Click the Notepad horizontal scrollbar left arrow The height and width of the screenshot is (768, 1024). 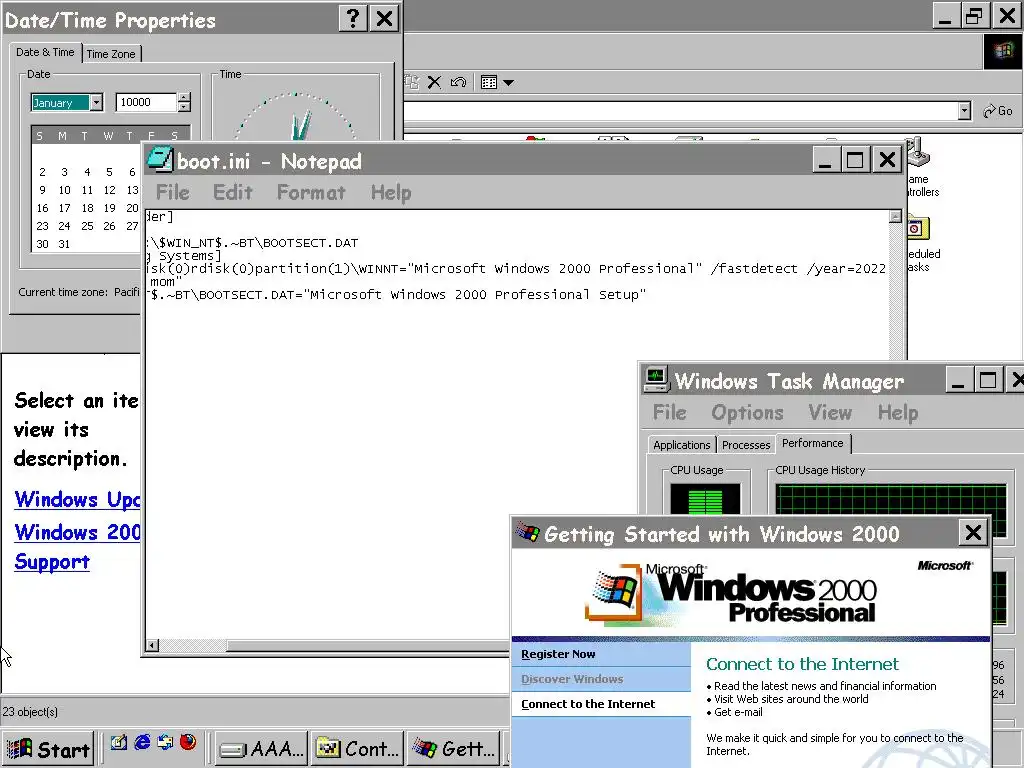152,645
